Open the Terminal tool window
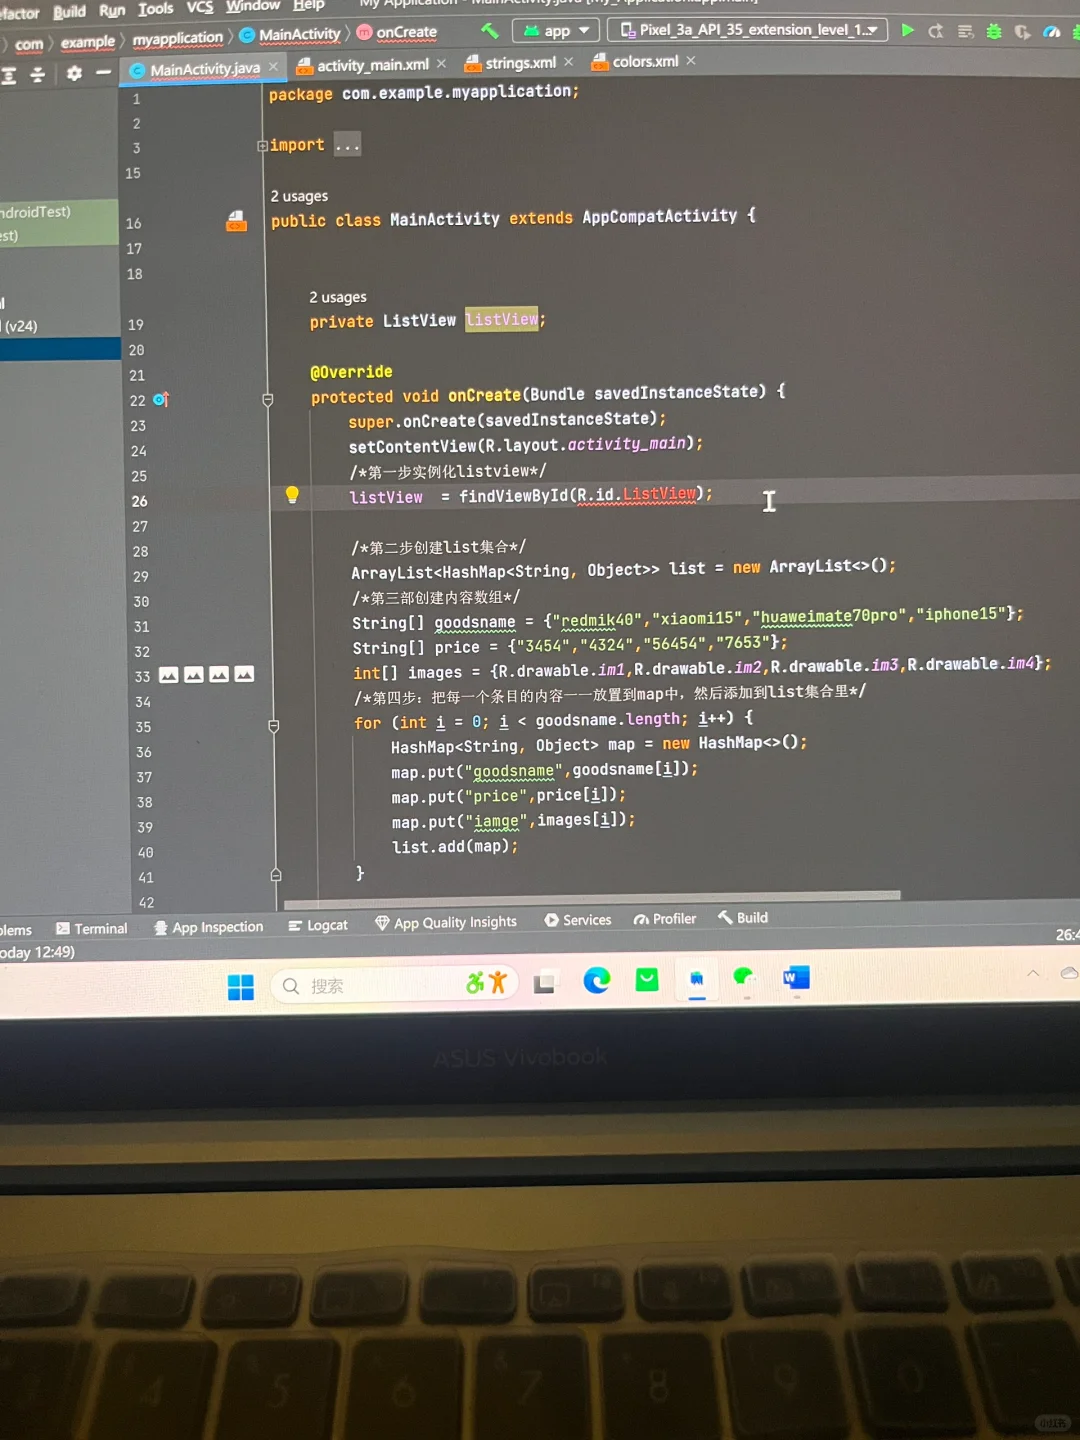Viewport: 1080px width, 1440px height. (92, 929)
